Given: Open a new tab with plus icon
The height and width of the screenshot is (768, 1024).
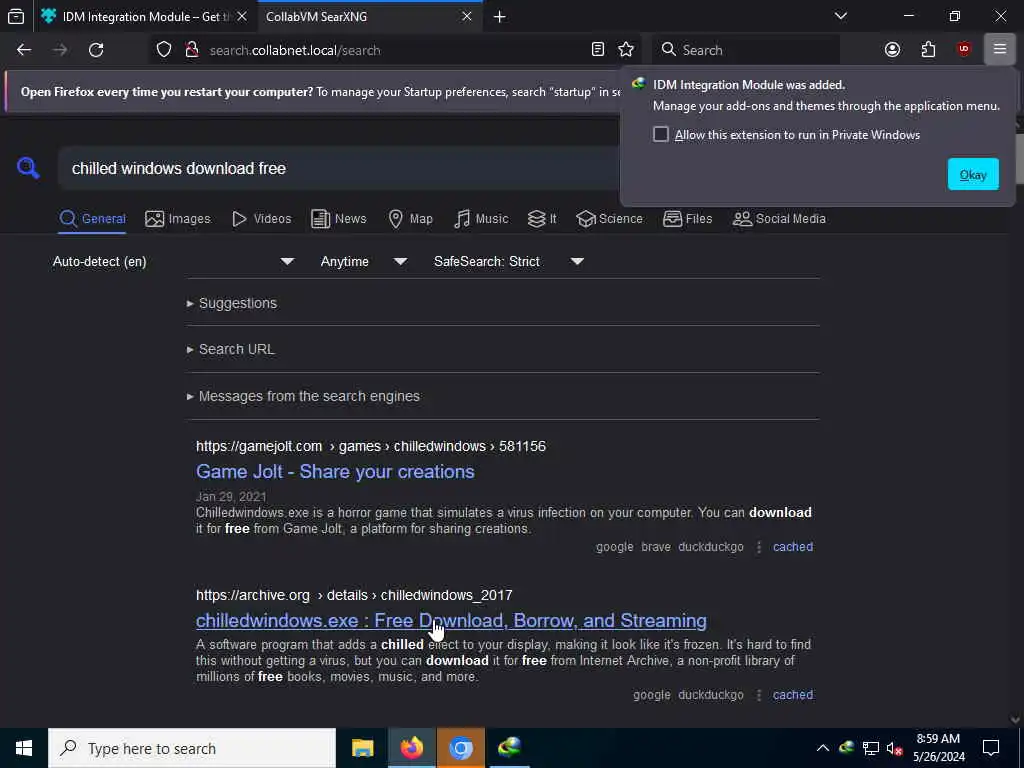Looking at the screenshot, I should tap(500, 17).
